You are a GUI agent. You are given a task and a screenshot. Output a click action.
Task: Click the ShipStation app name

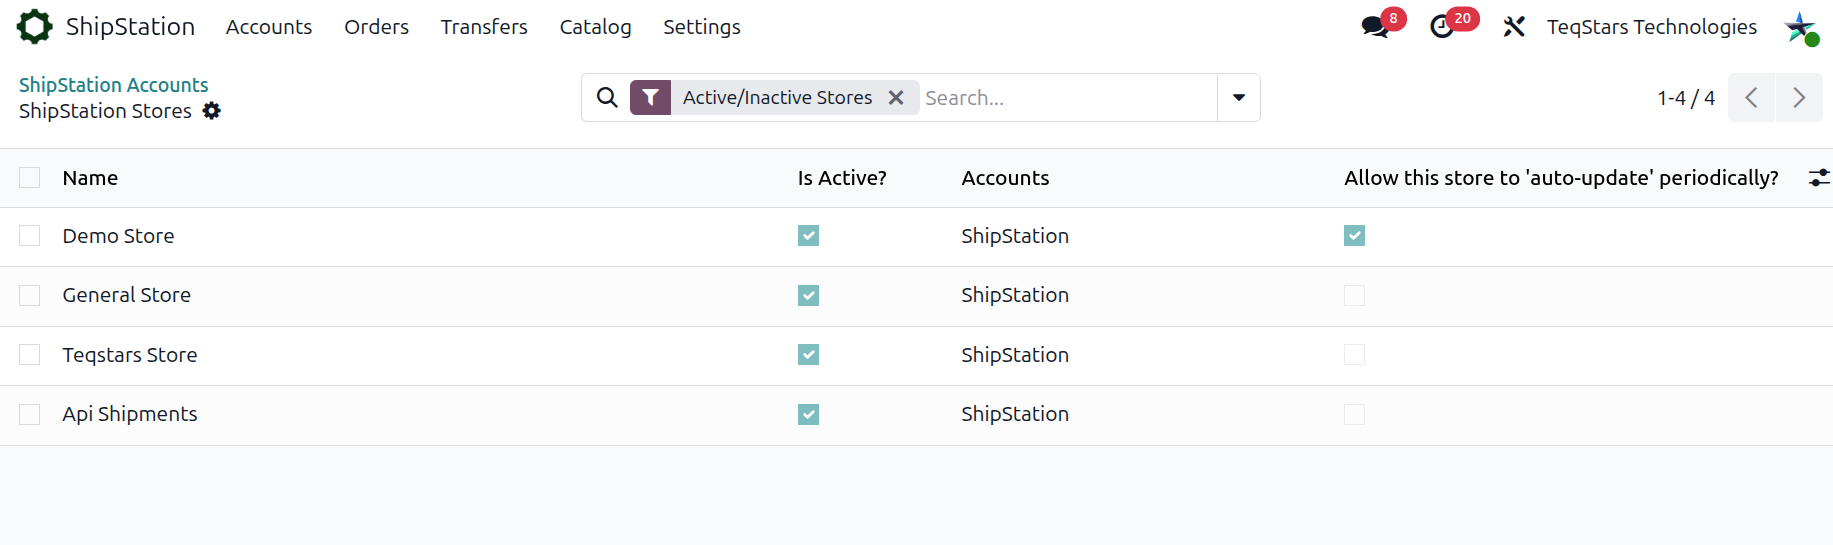pos(130,27)
